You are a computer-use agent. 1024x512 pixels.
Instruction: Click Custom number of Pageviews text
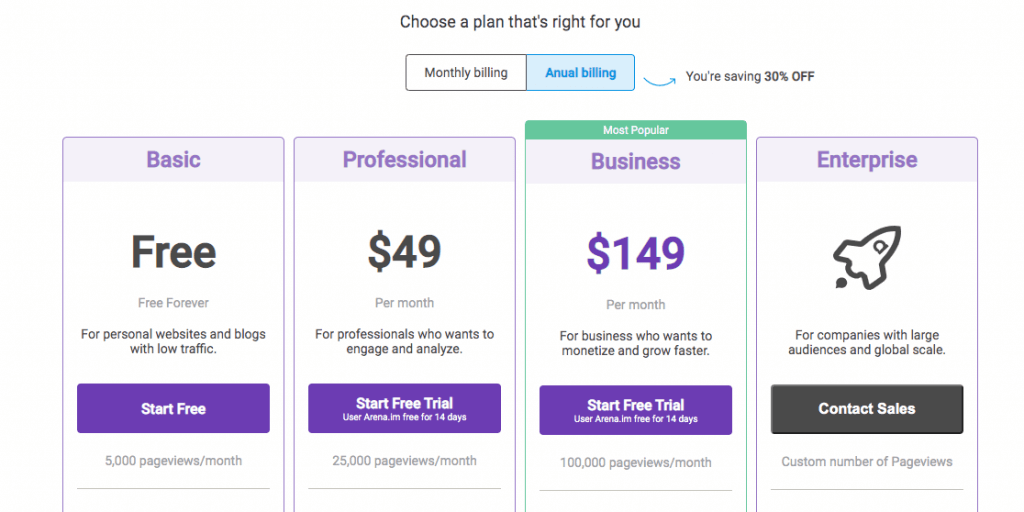point(866,462)
